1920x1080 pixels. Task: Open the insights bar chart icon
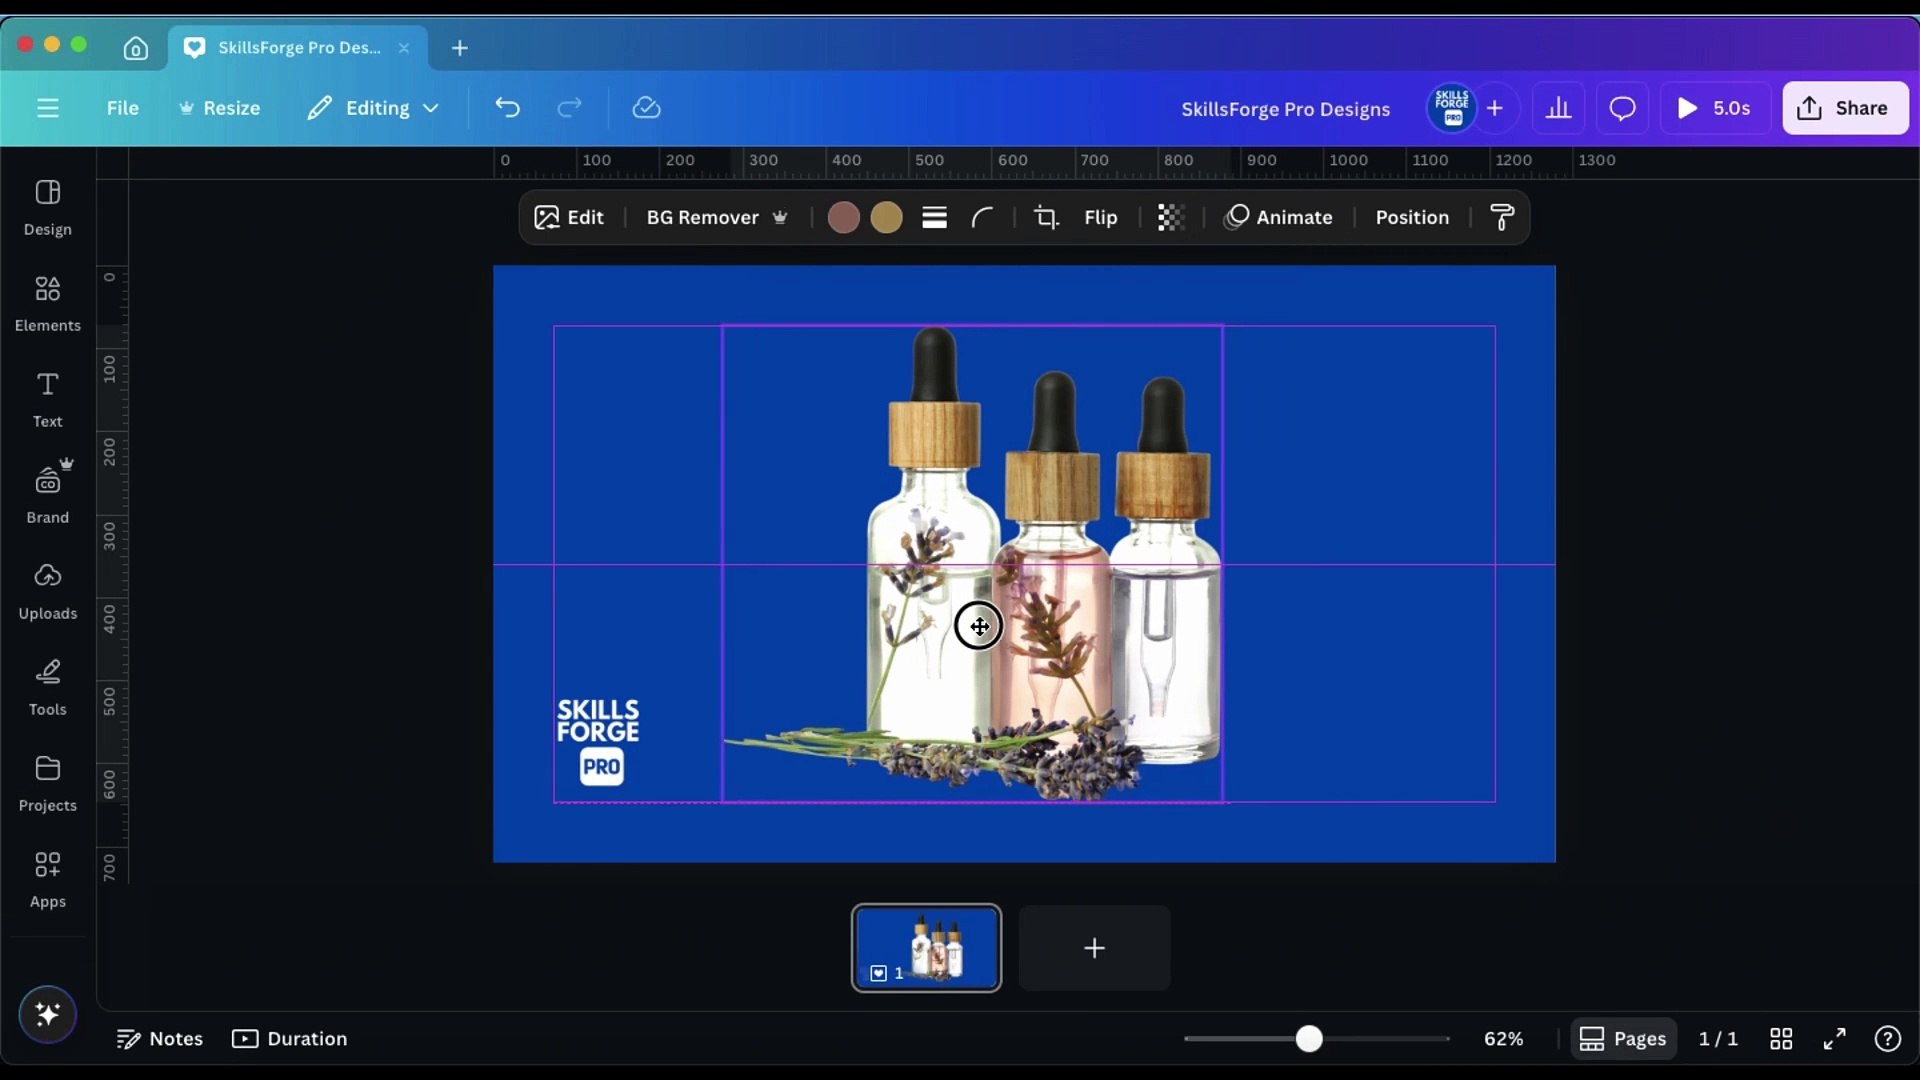tap(1559, 108)
